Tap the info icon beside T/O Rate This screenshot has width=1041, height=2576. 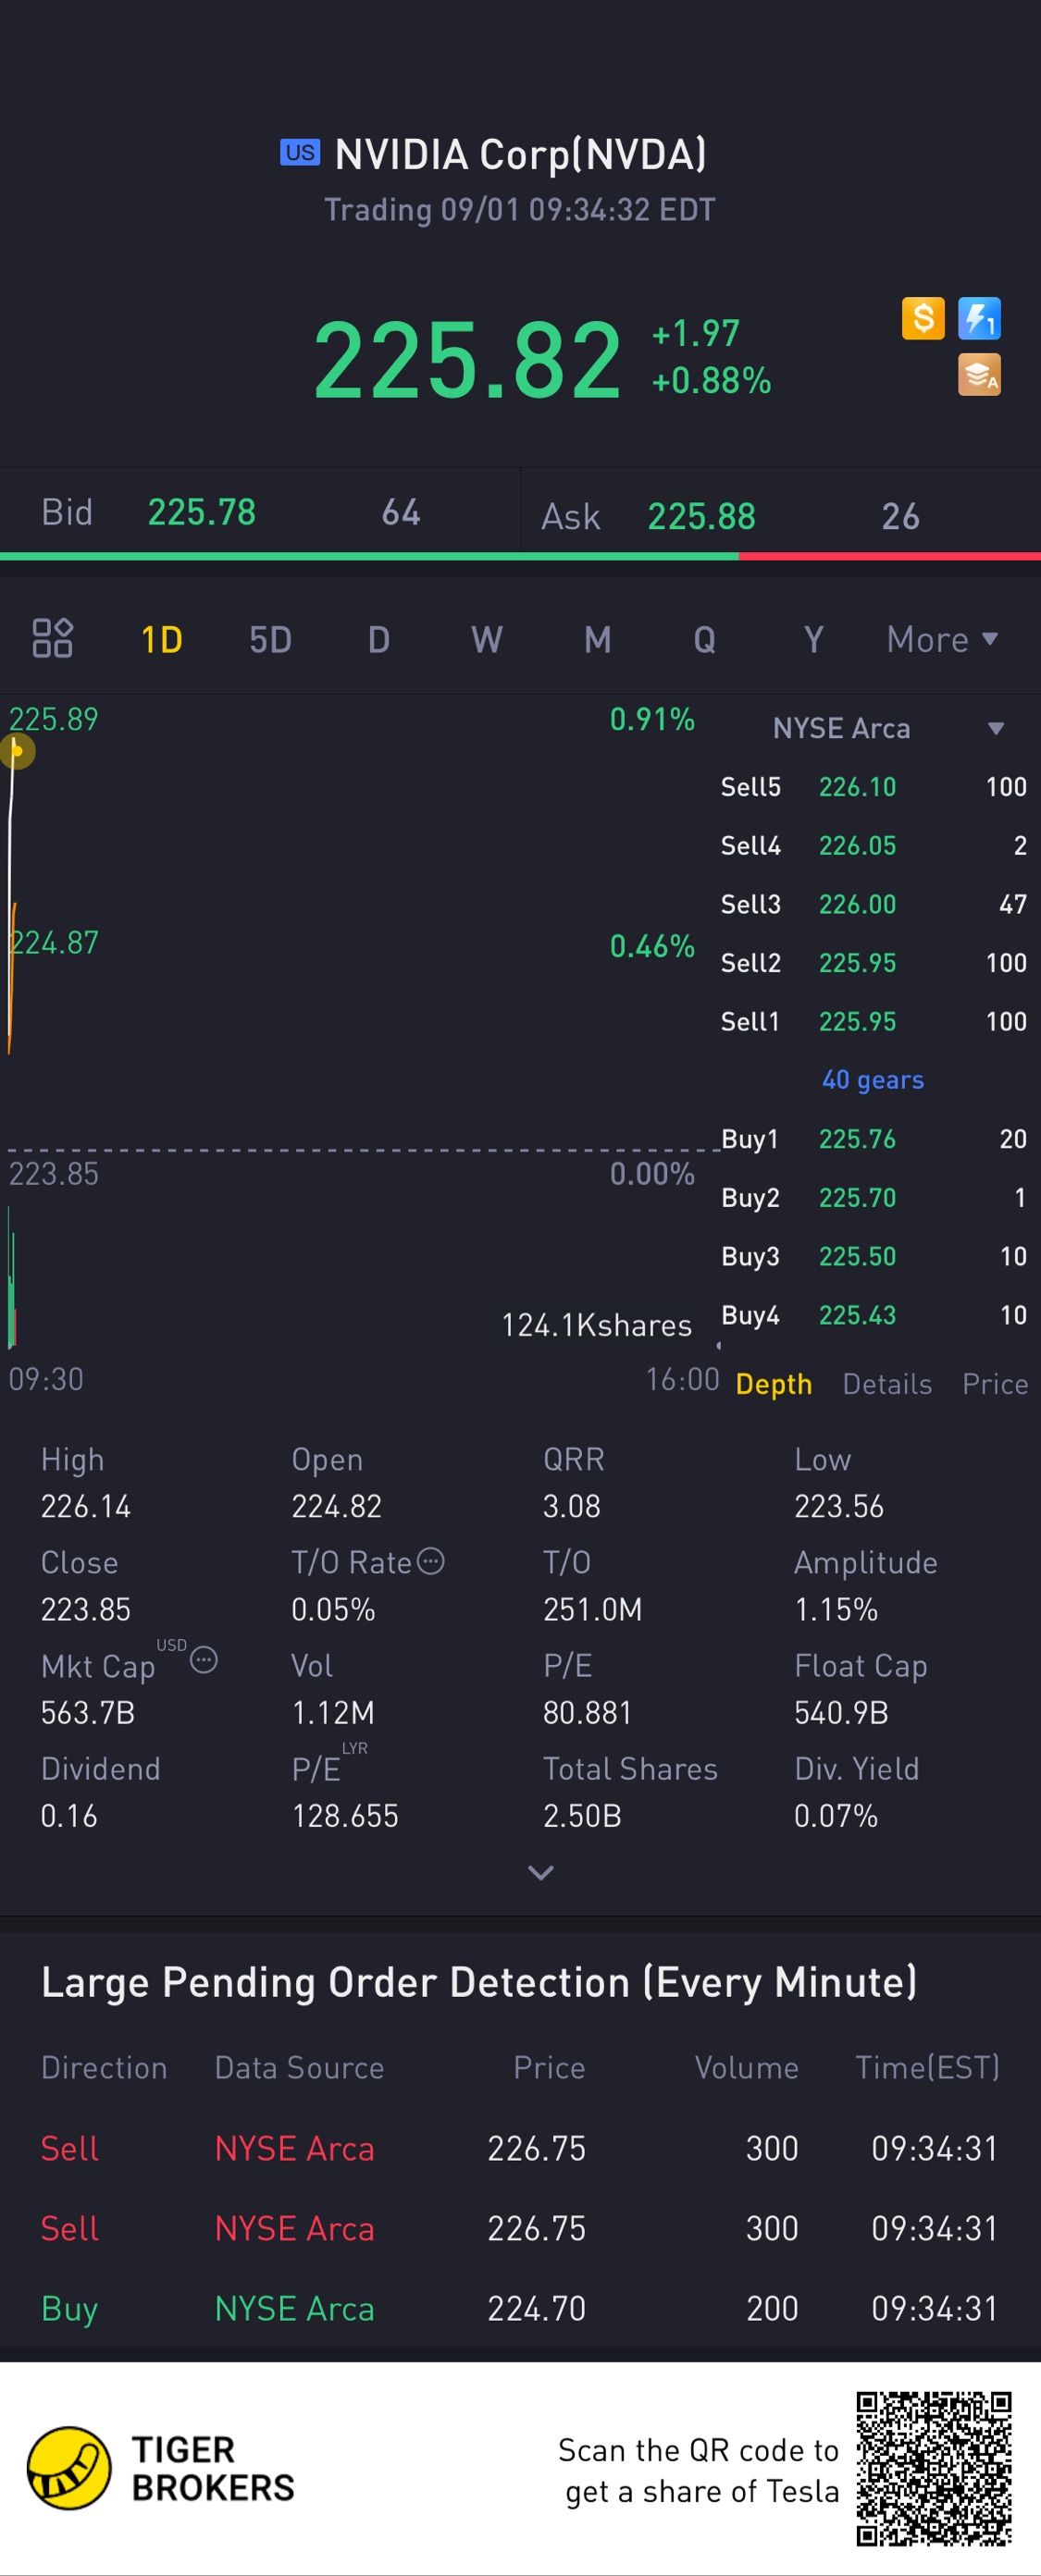point(431,1561)
